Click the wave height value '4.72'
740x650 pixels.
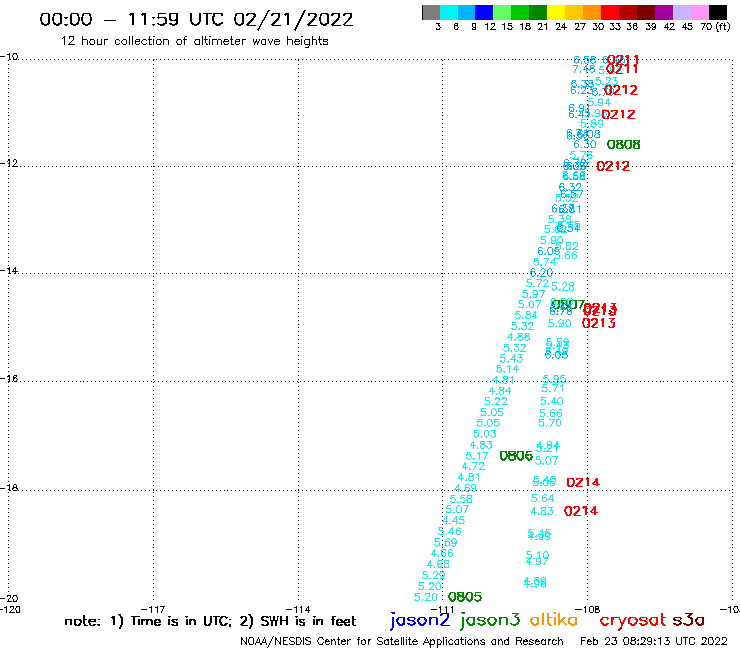pyautogui.click(x=473, y=466)
